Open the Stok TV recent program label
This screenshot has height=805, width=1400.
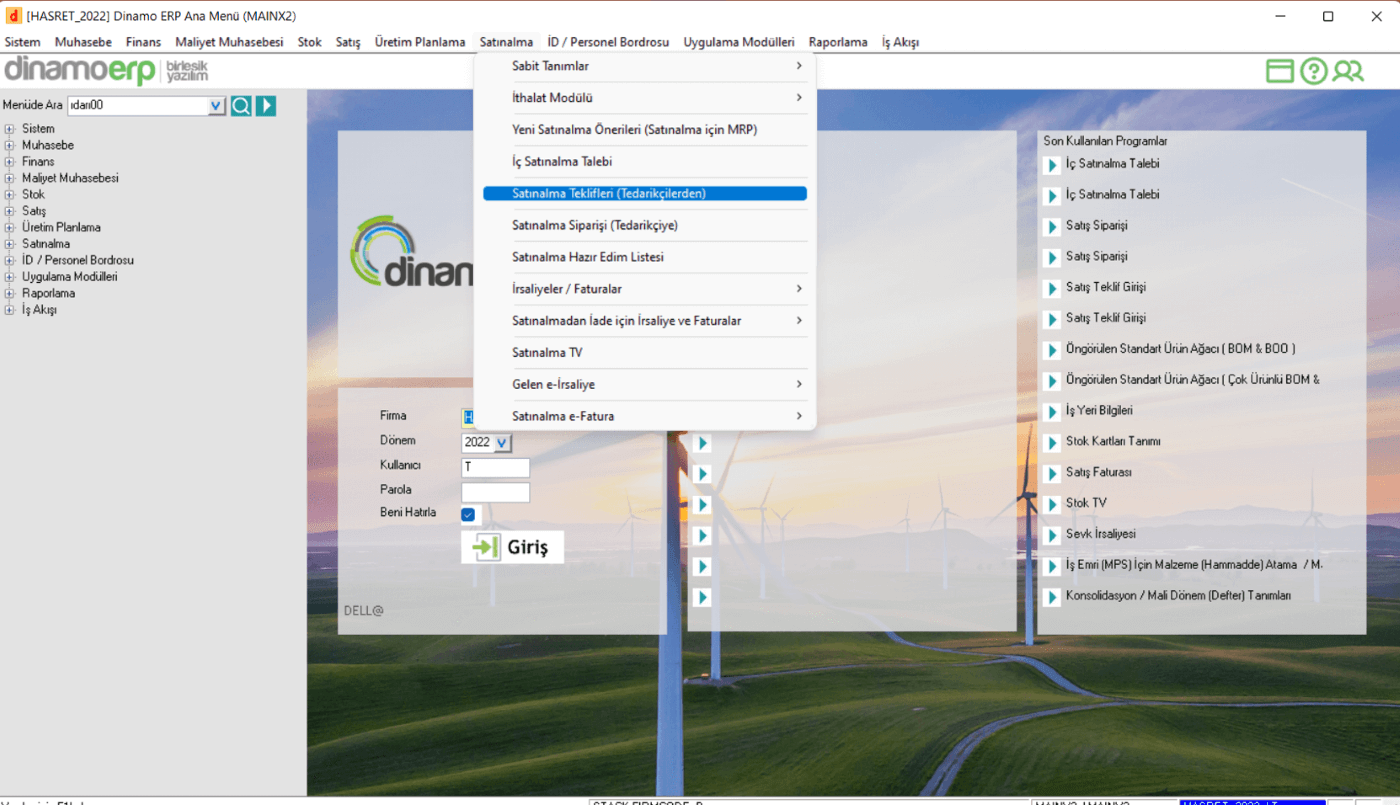pyautogui.click(x=1086, y=503)
